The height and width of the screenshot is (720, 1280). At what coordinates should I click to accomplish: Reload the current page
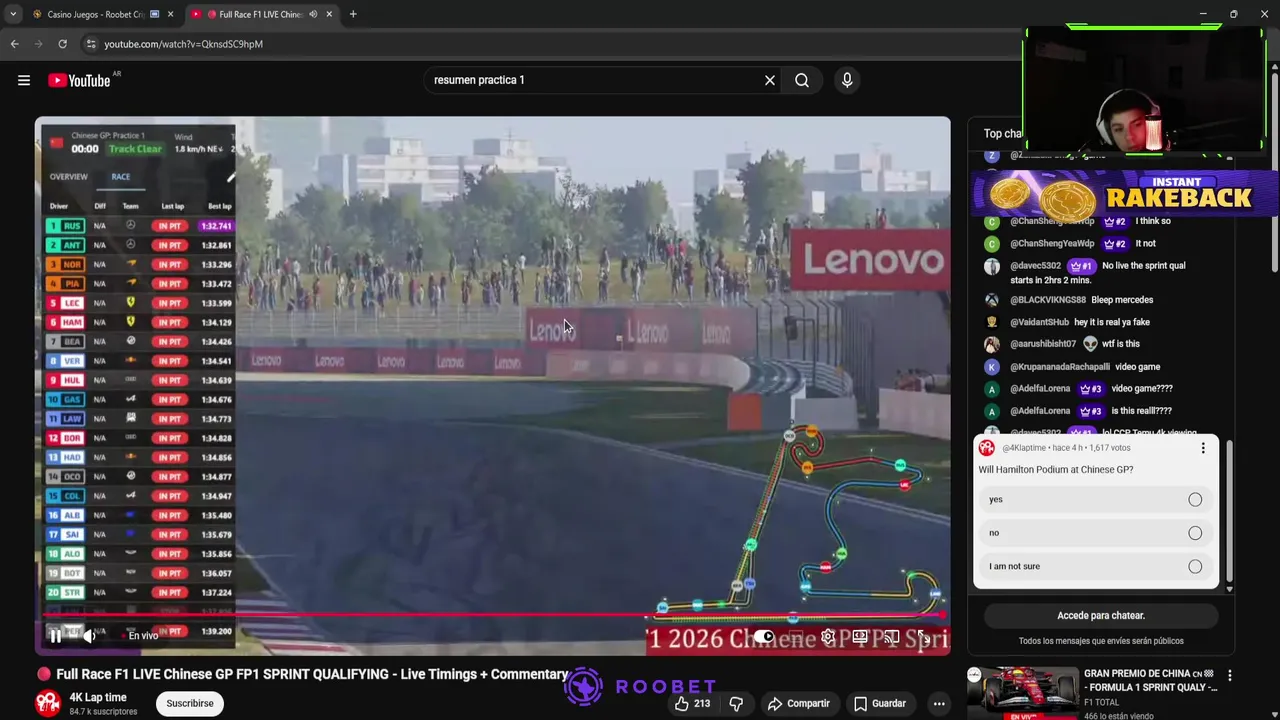pos(62,44)
